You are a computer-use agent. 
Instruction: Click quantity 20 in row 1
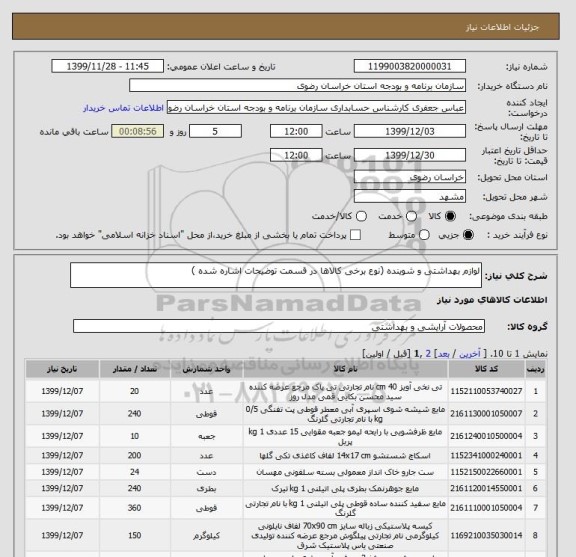(x=134, y=392)
